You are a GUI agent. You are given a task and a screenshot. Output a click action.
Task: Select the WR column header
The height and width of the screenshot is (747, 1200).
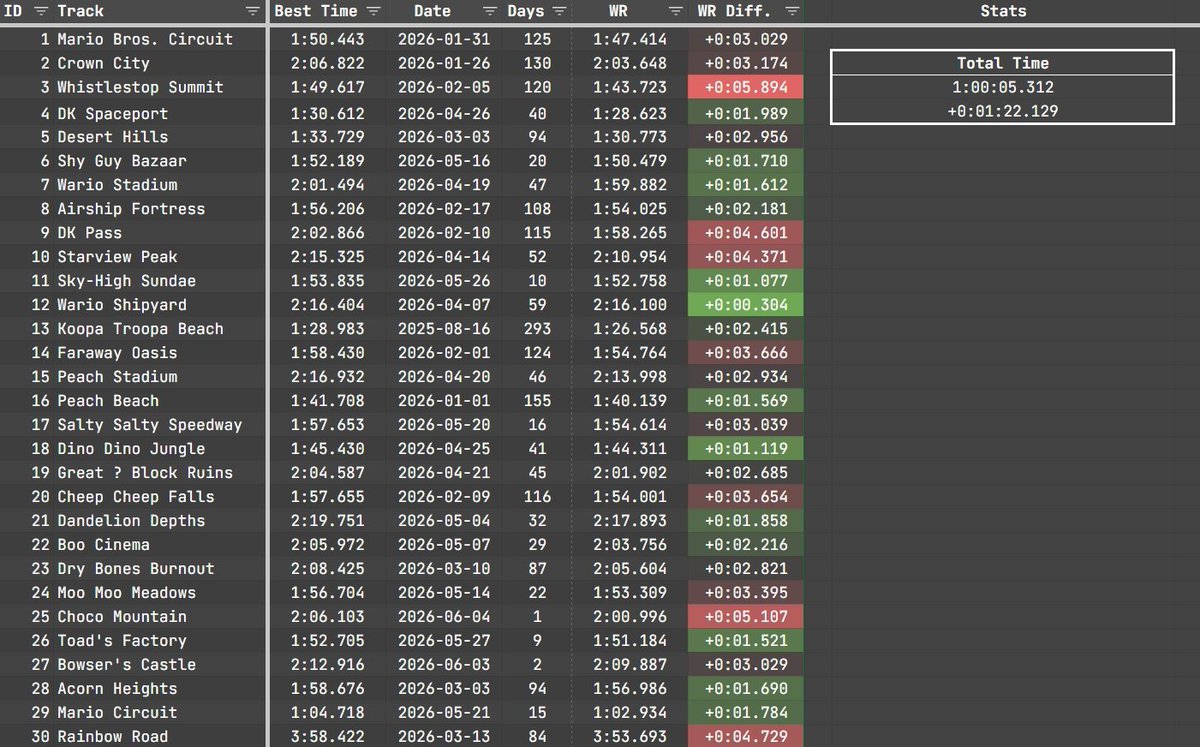coord(630,12)
